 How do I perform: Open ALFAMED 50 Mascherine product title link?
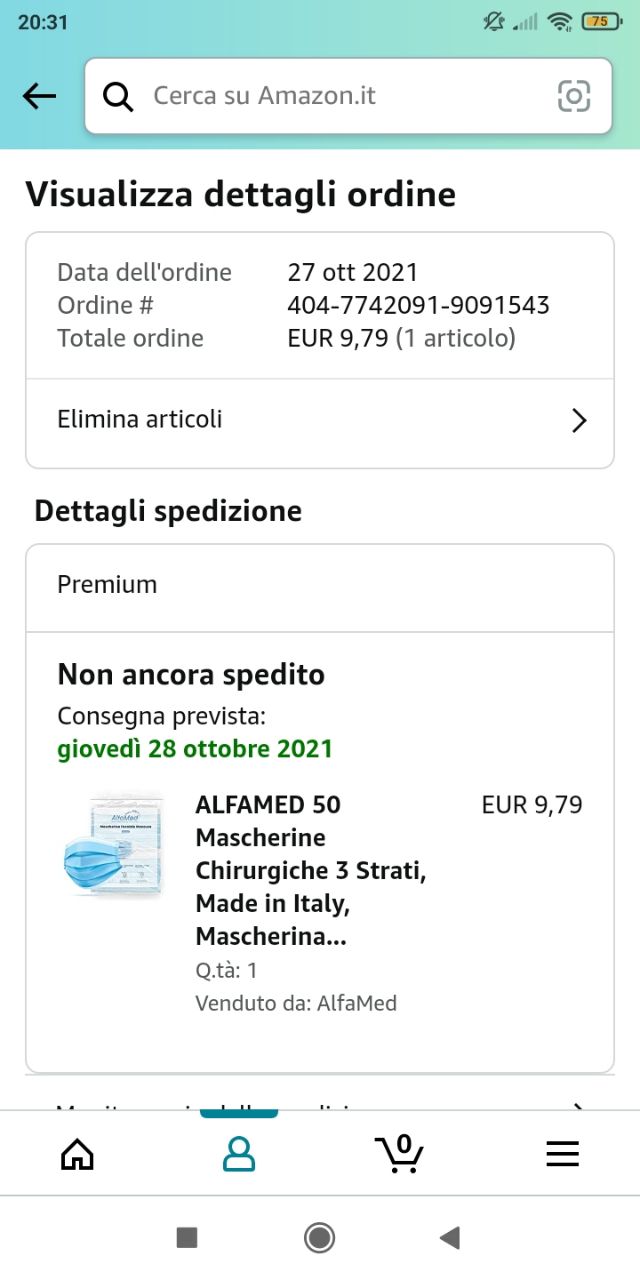[311, 870]
